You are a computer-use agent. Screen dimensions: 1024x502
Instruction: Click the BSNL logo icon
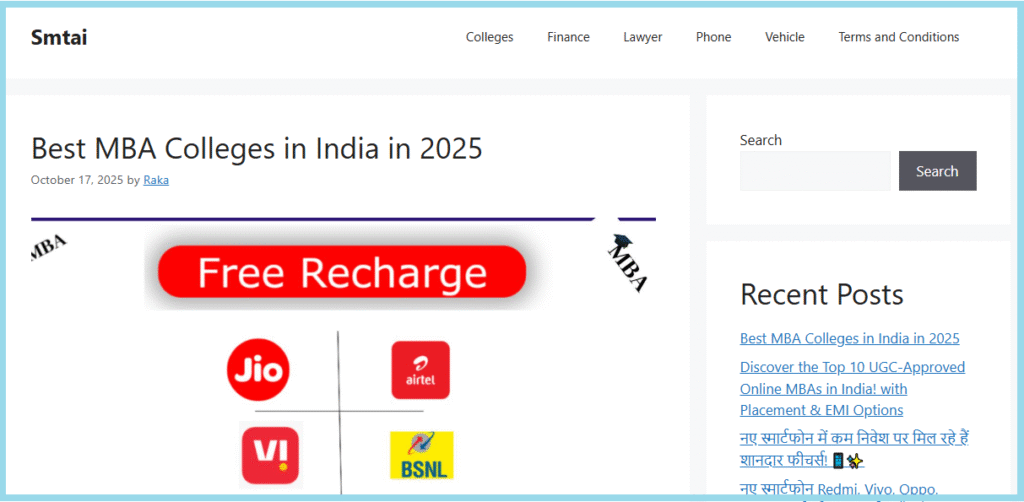[421, 455]
